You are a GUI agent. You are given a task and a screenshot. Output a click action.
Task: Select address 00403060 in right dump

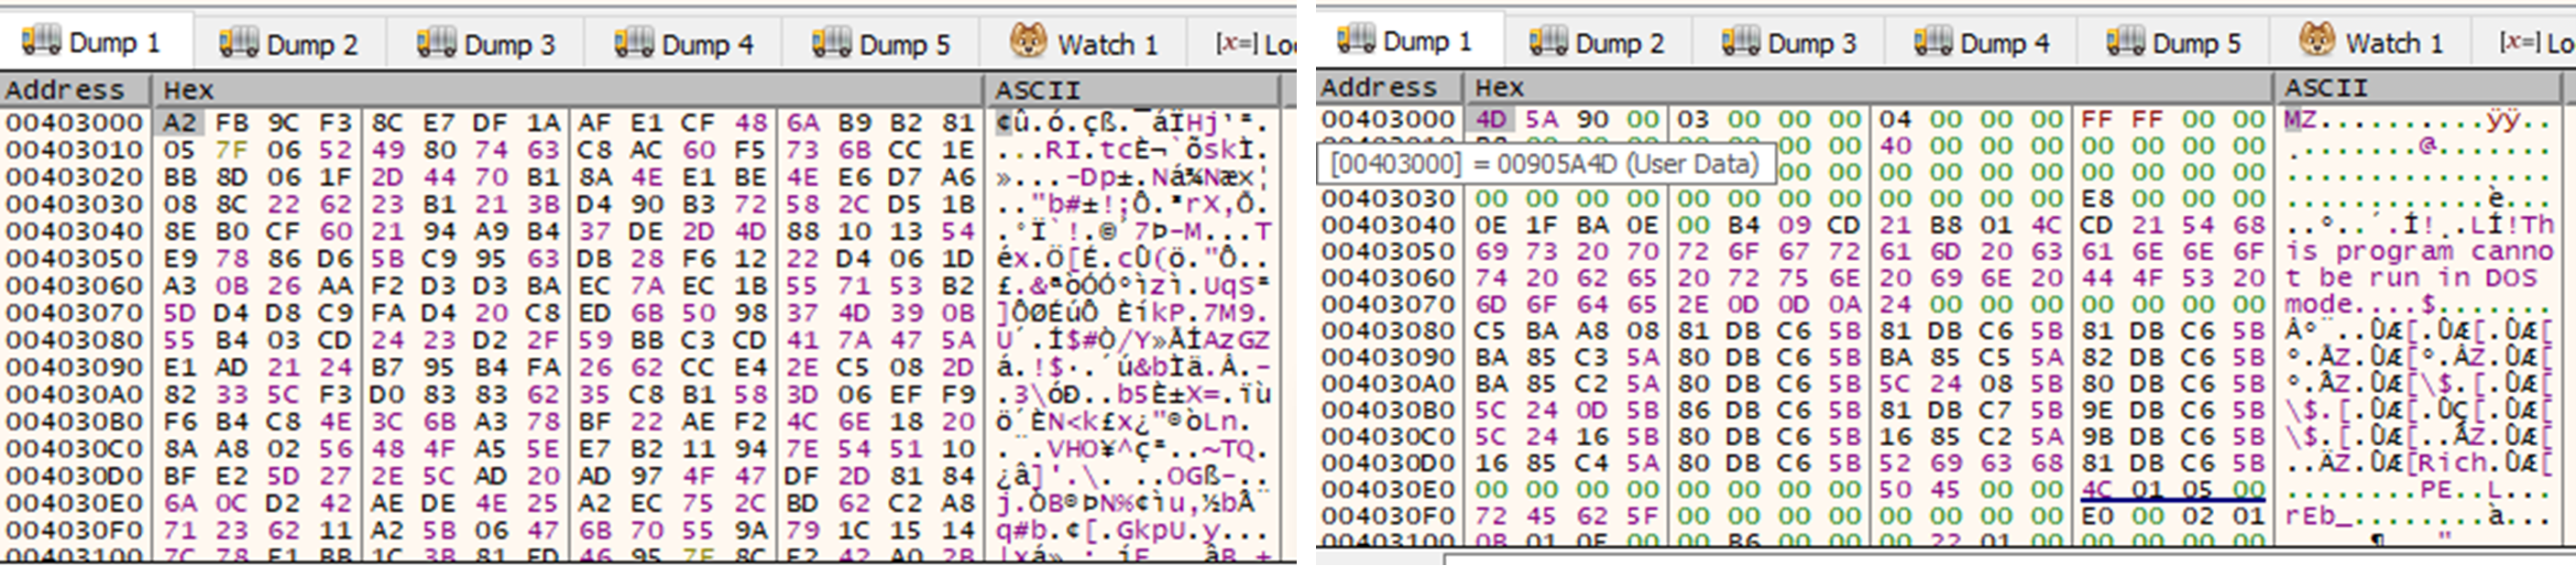(1388, 277)
